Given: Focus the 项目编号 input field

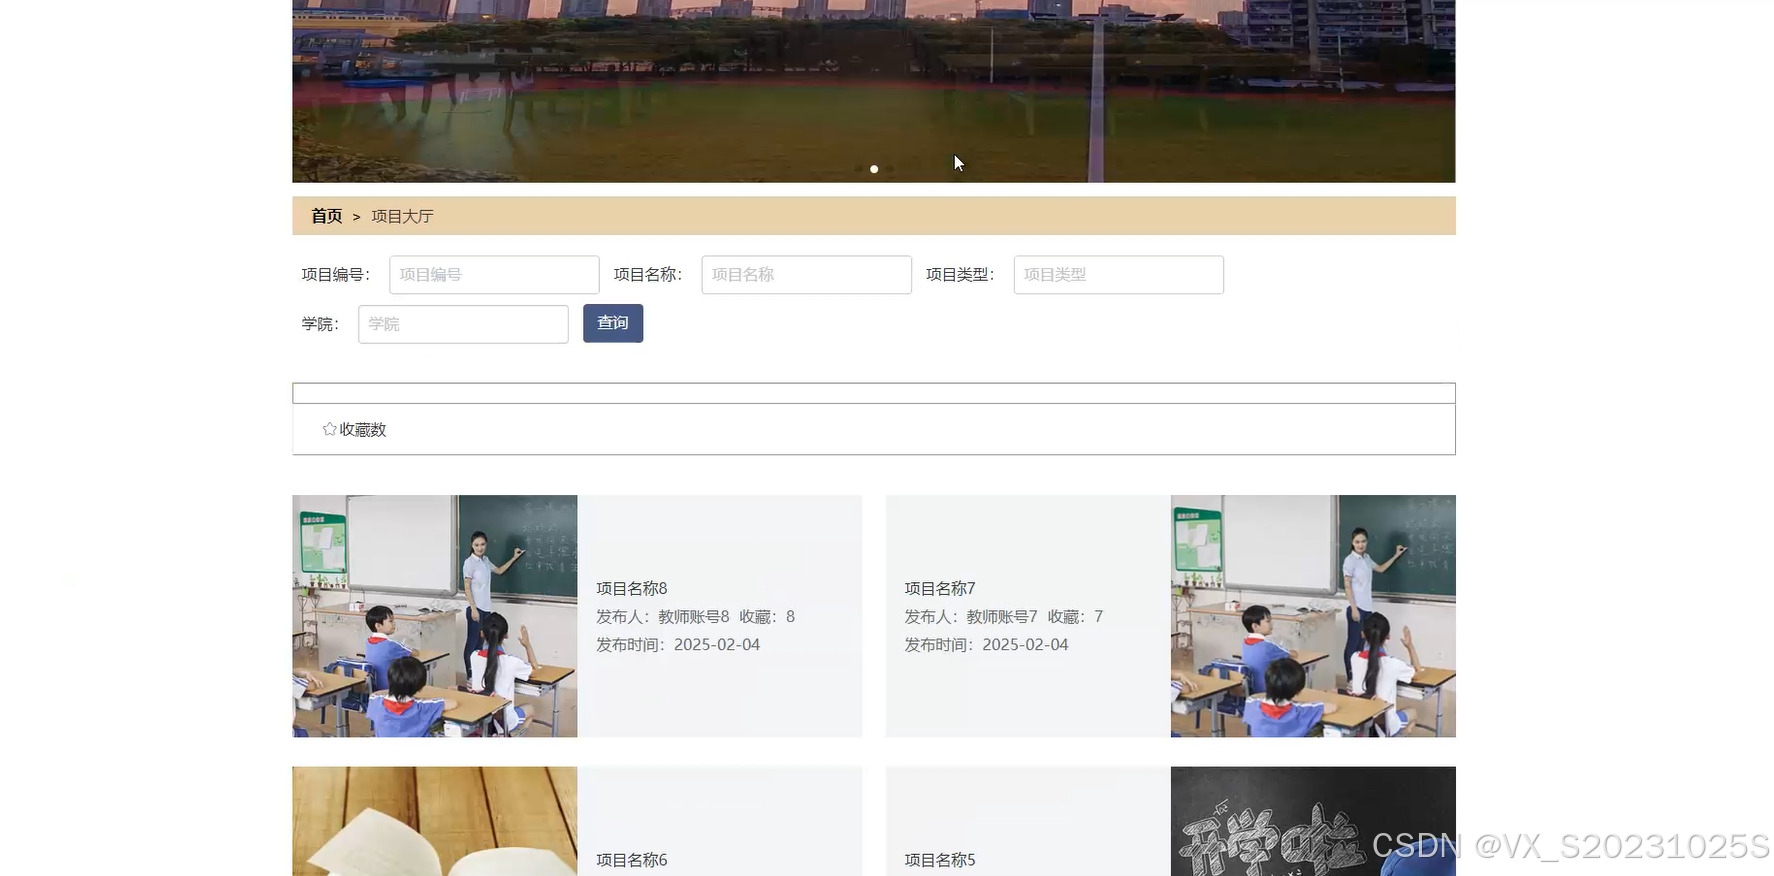Looking at the screenshot, I should [494, 275].
